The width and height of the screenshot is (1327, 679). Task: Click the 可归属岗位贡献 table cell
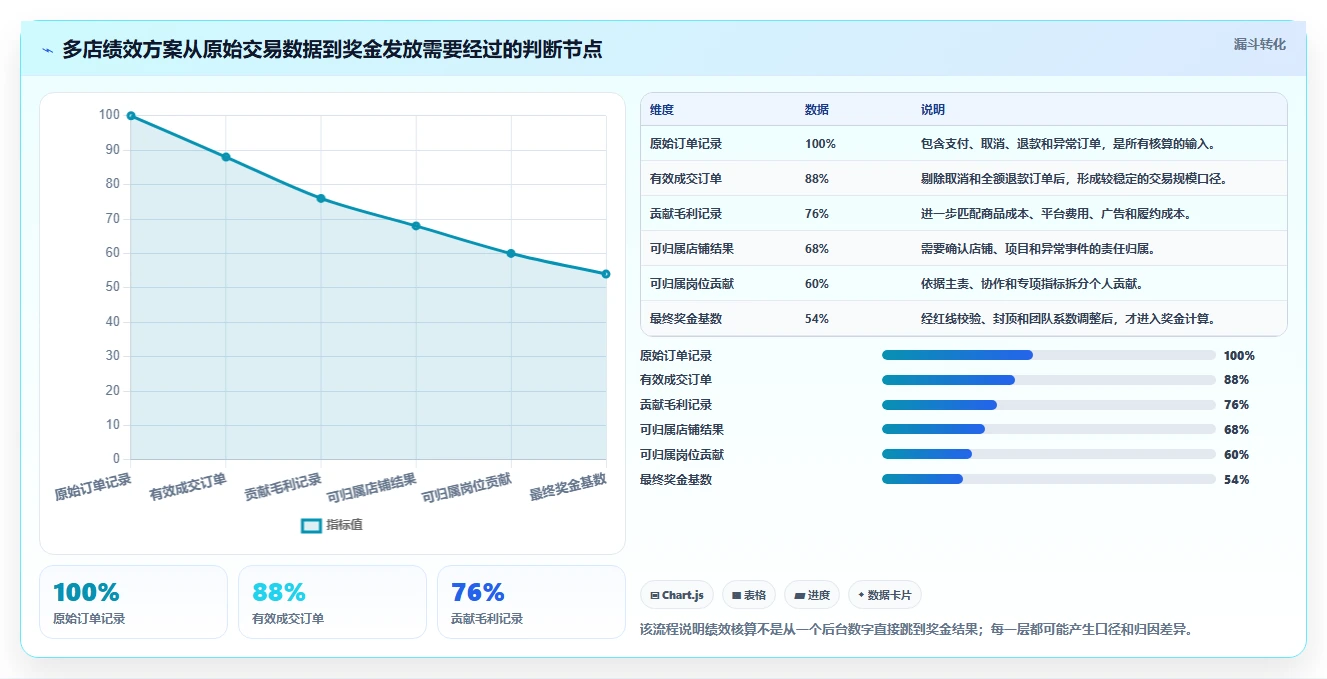click(692, 284)
